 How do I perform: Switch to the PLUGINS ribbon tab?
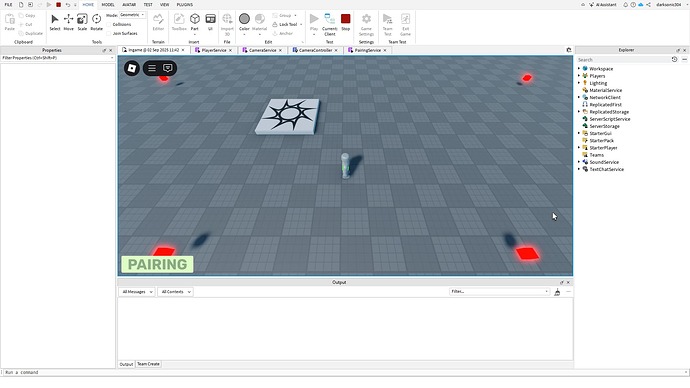(x=185, y=4)
